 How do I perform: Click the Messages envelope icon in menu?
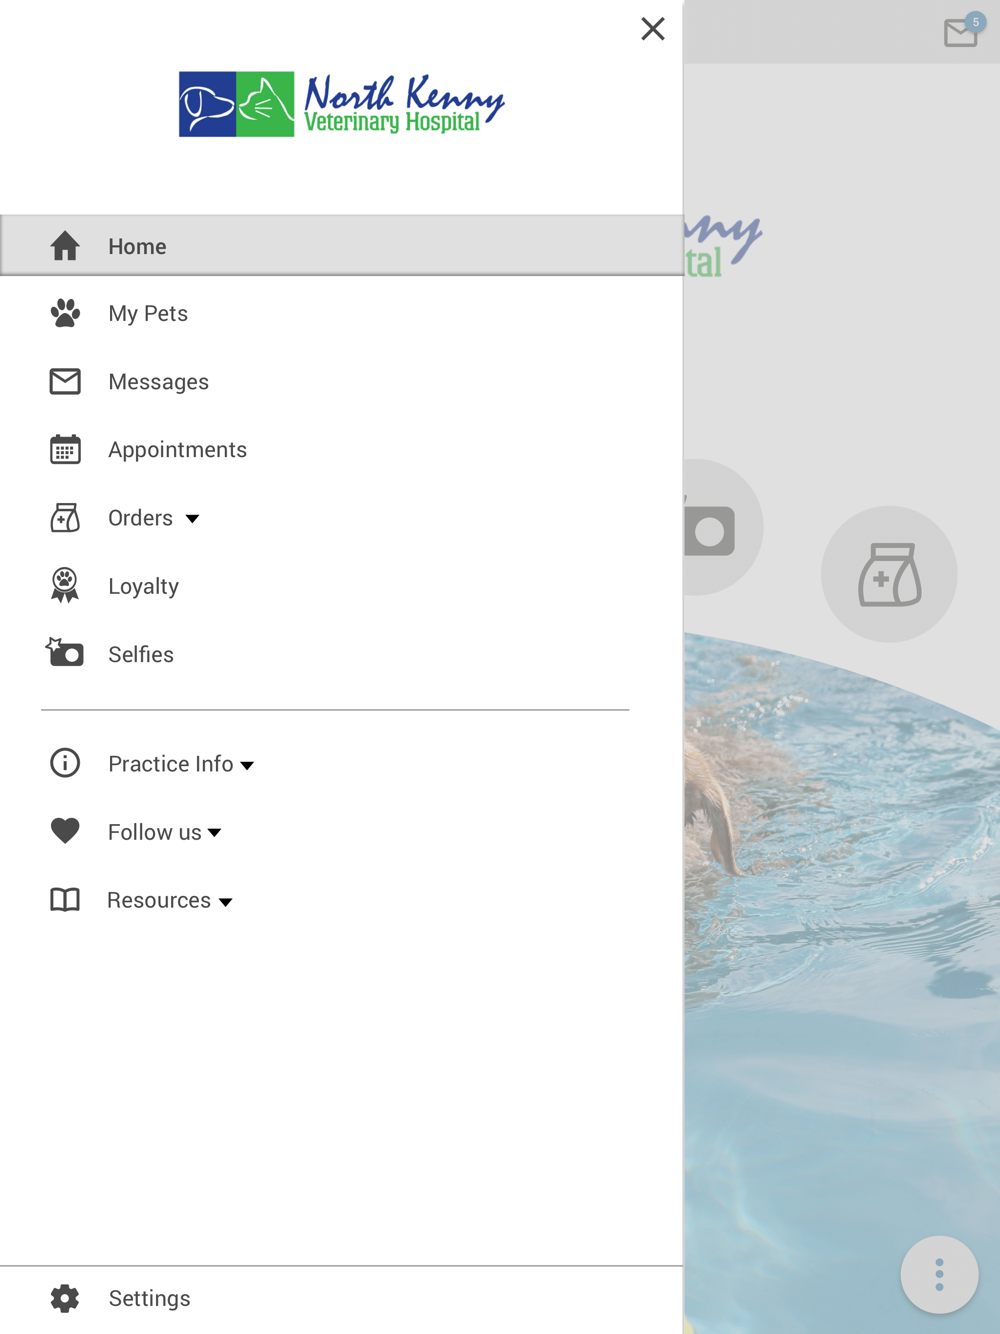(x=65, y=381)
